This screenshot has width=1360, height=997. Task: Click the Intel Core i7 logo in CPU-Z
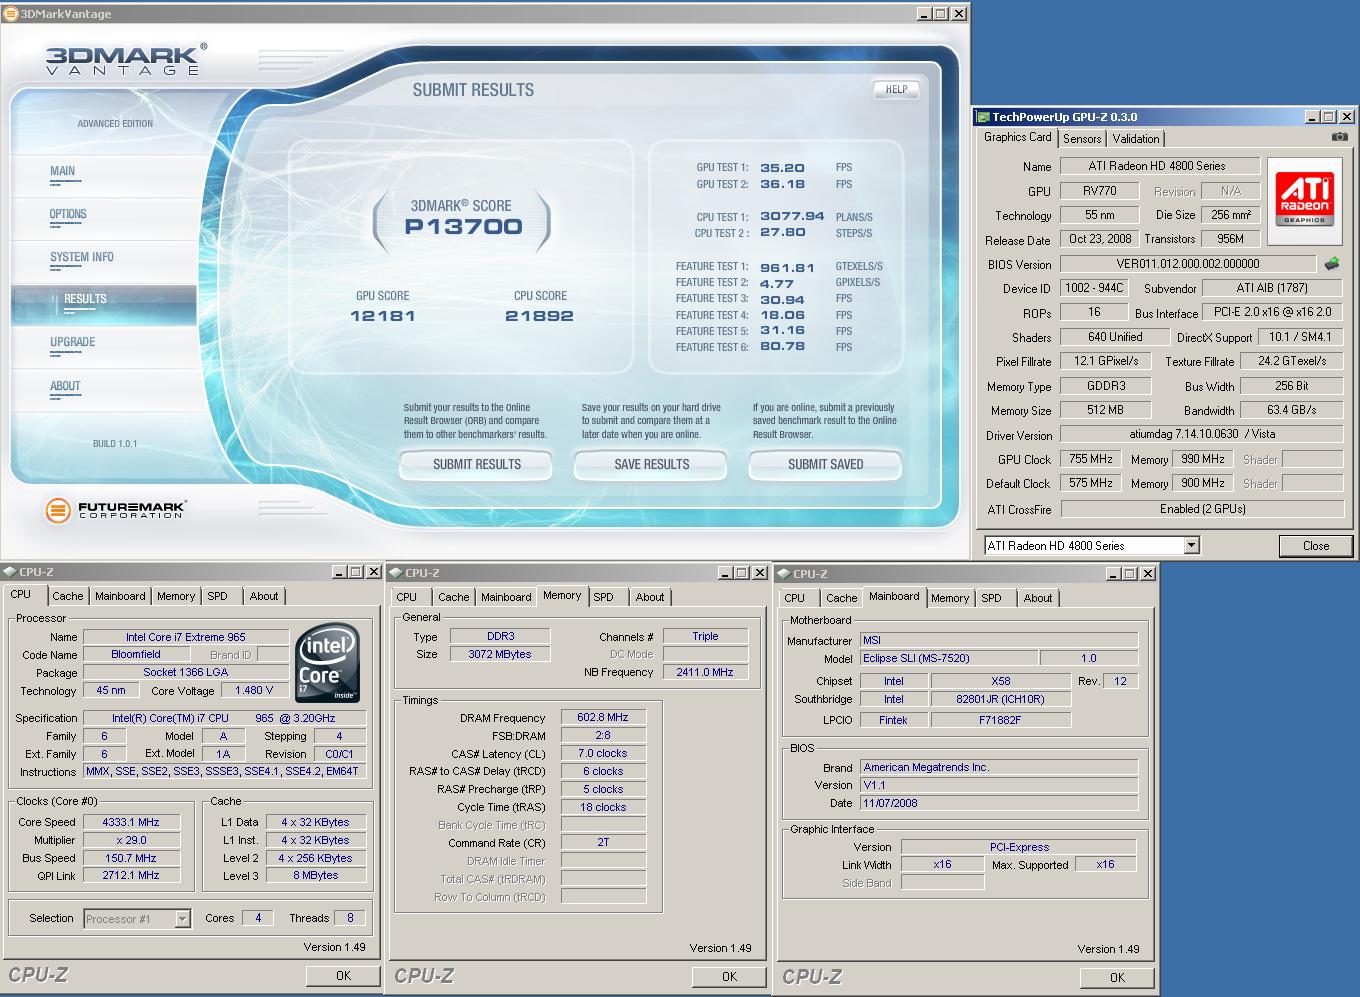(328, 663)
